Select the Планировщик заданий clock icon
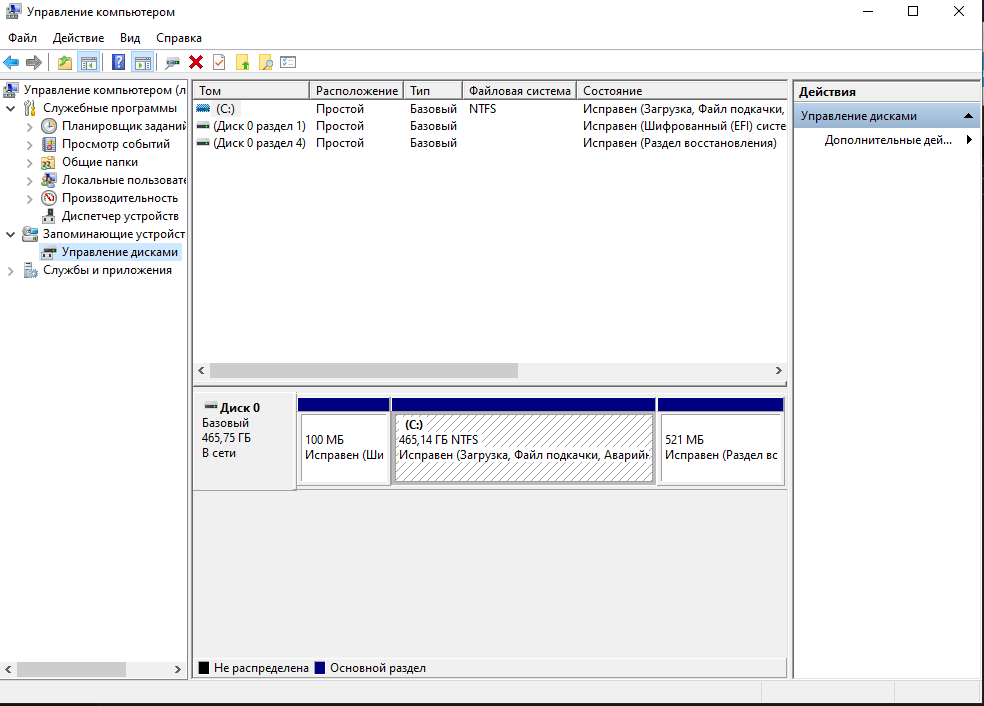This screenshot has height=706, width=984. click(x=48, y=126)
